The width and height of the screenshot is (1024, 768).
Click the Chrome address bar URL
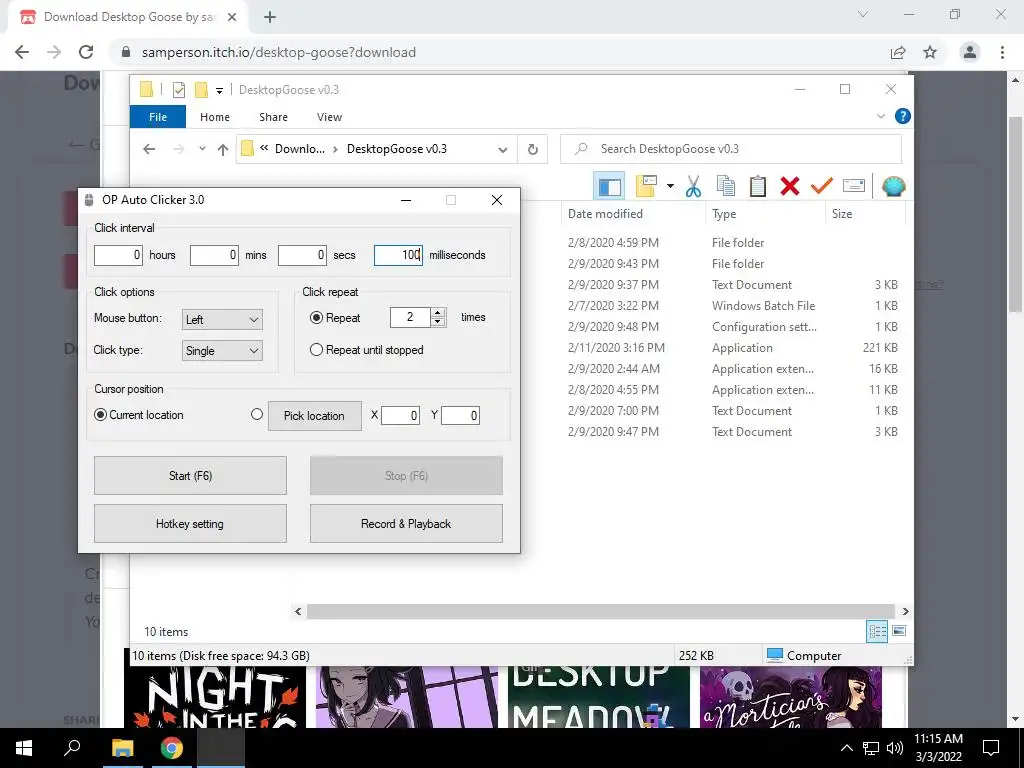[x=279, y=52]
